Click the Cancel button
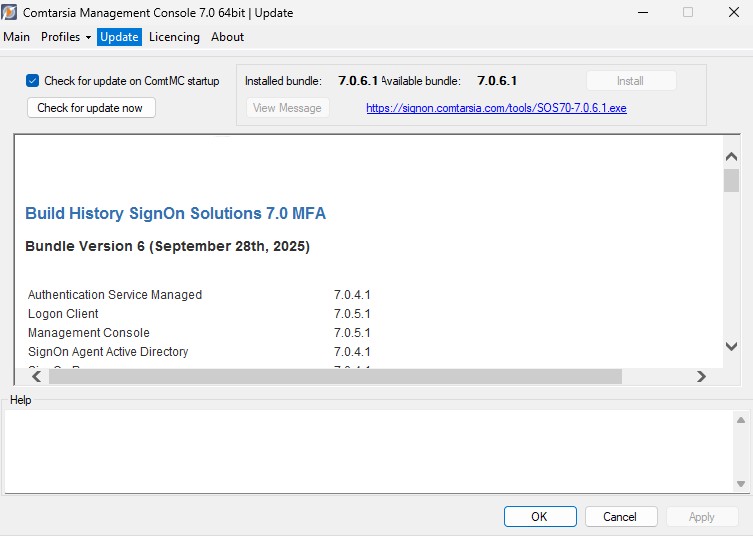The width and height of the screenshot is (753, 536). pyautogui.click(x=621, y=516)
